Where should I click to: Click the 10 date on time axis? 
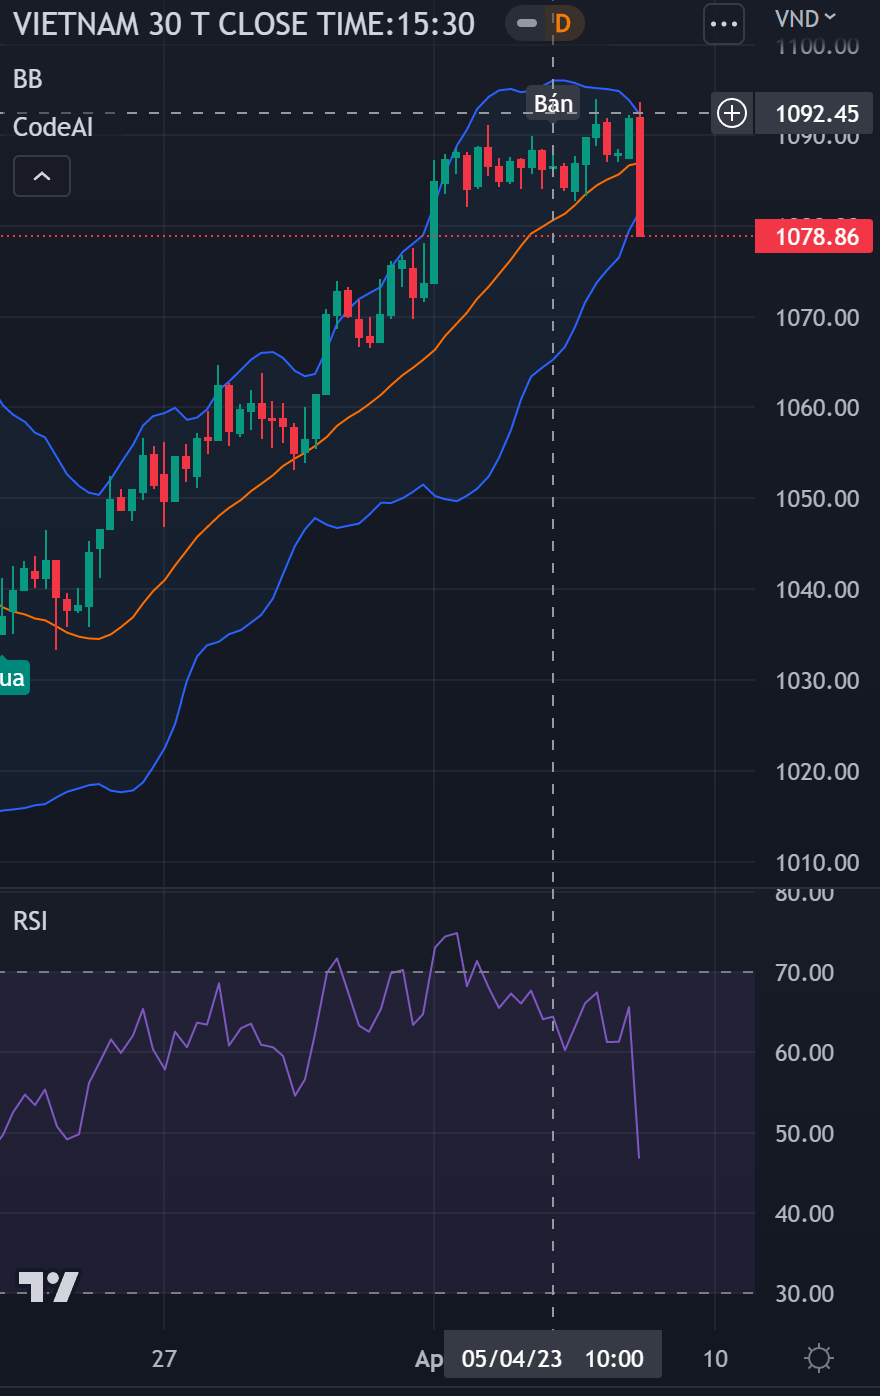715,1358
